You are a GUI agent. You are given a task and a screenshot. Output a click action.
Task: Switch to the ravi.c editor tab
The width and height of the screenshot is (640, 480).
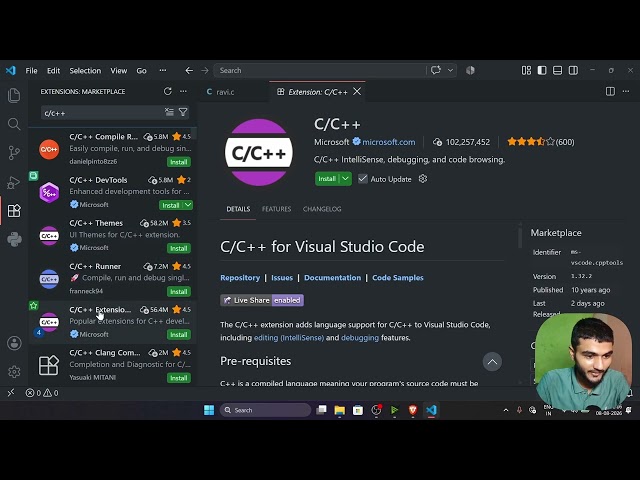point(225,92)
